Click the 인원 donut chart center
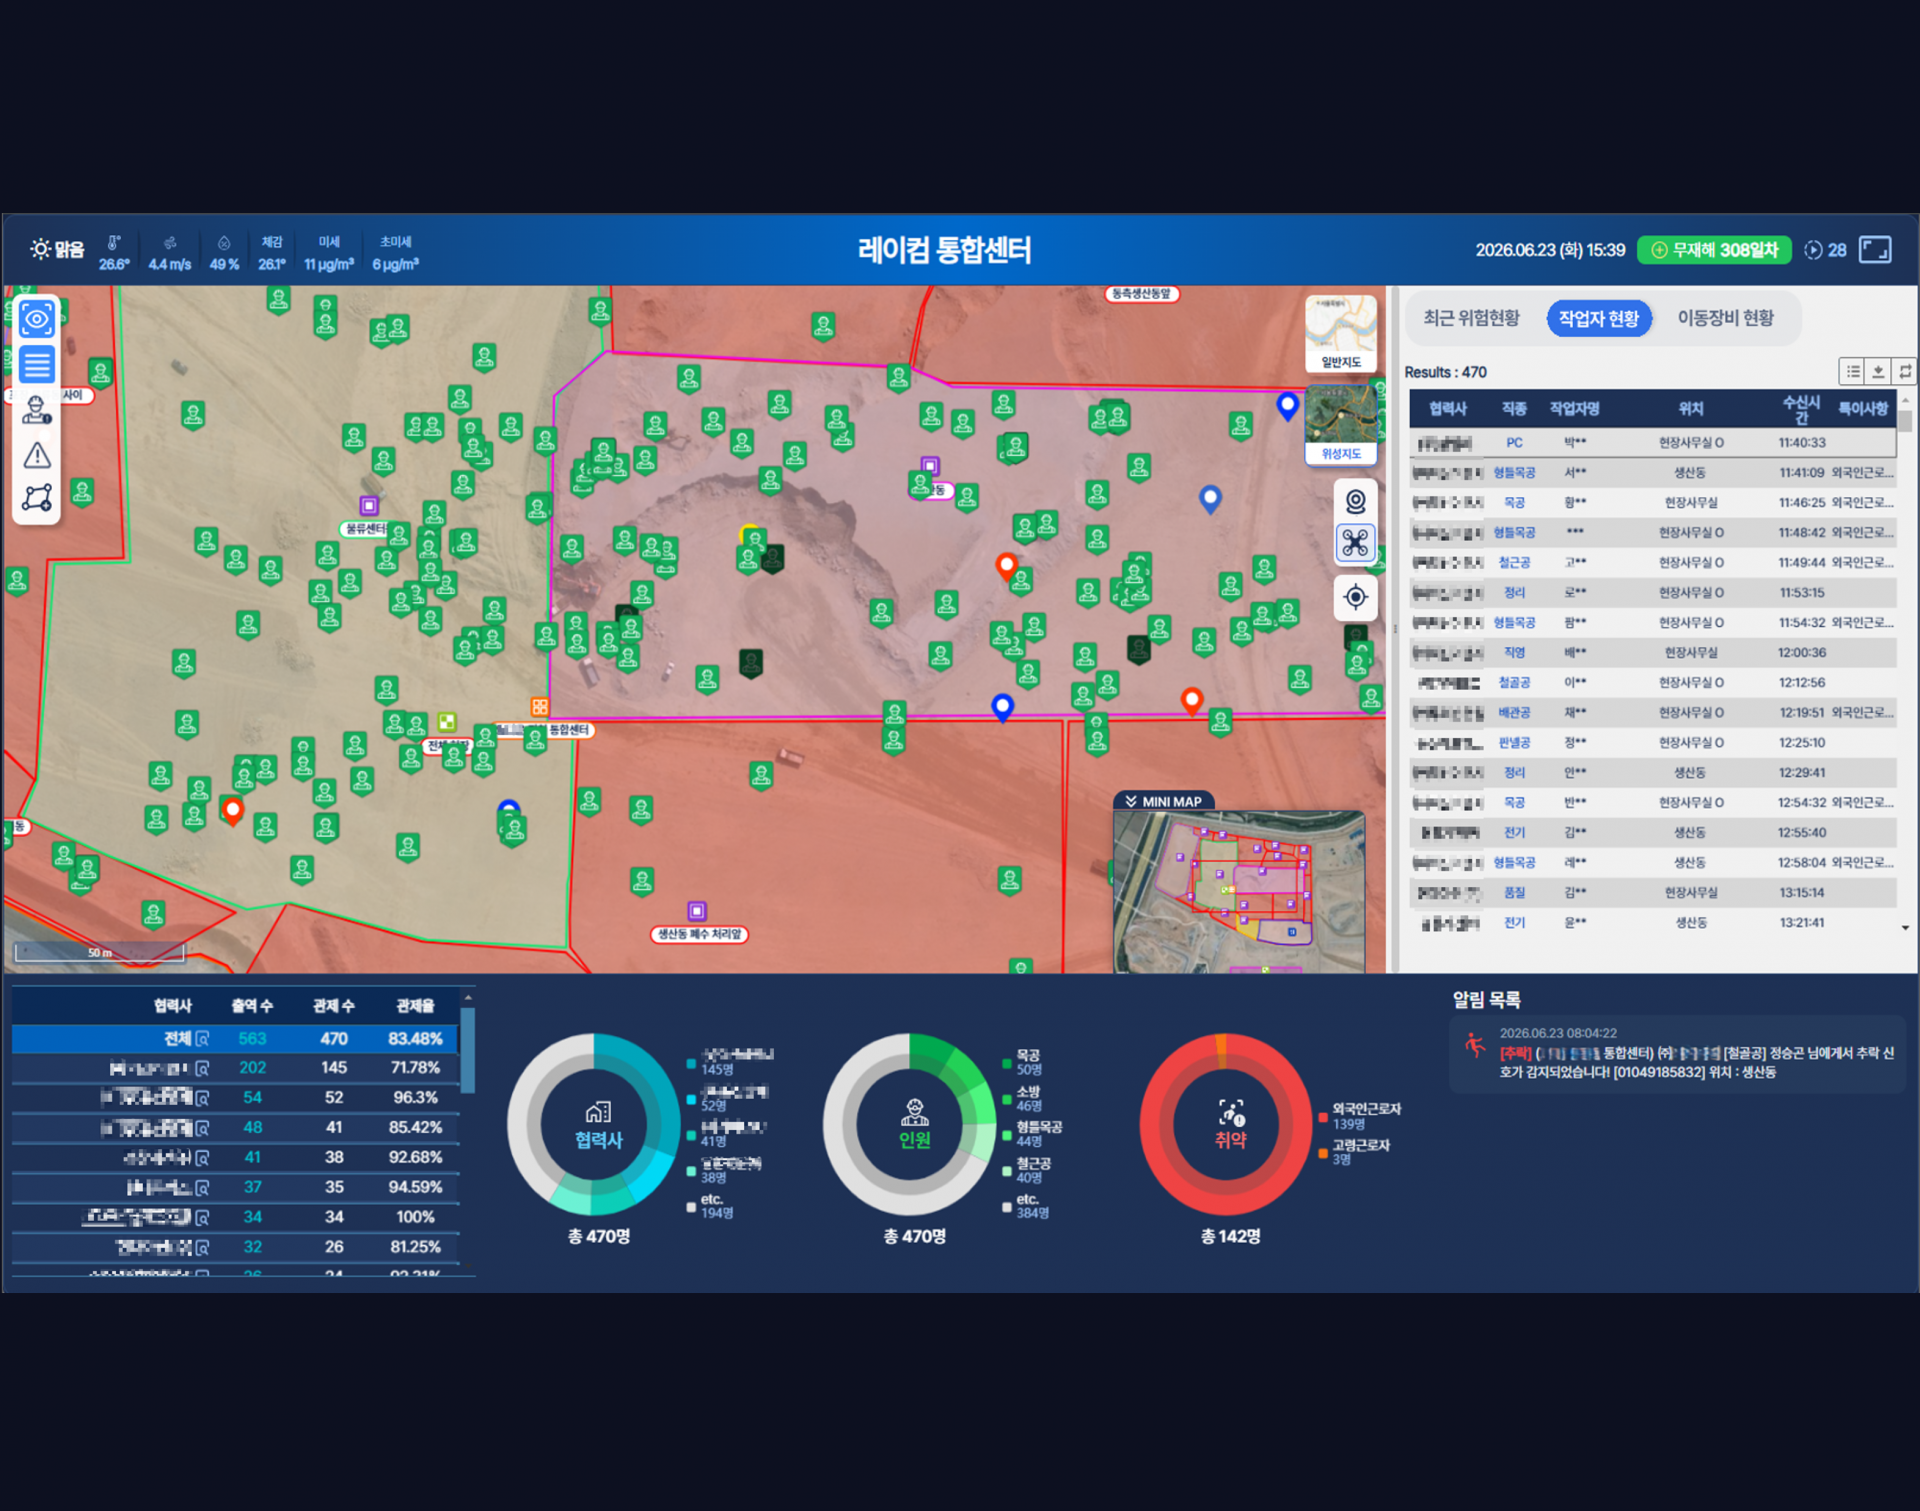Screen dimensions: 1920x1511 [x=914, y=1125]
